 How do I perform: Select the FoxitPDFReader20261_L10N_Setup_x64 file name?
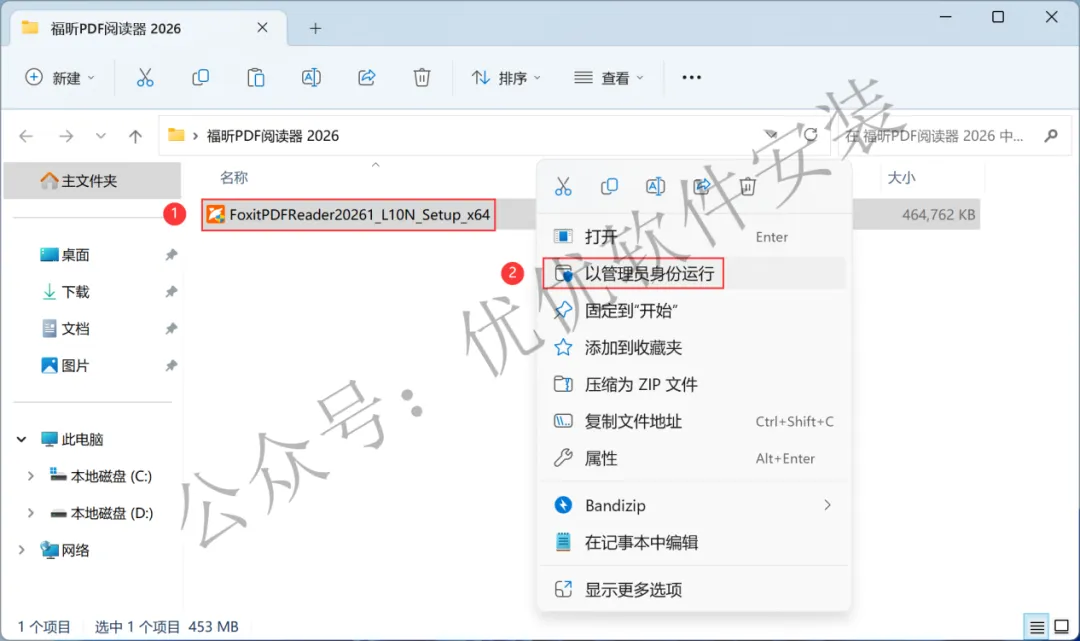point(360,215)
